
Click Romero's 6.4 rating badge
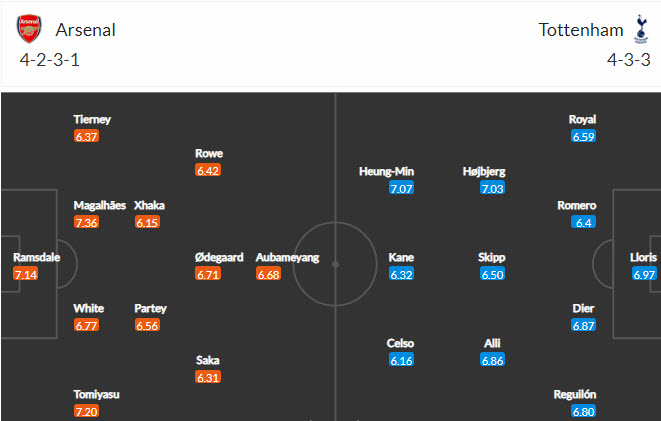tap(583, 222)
